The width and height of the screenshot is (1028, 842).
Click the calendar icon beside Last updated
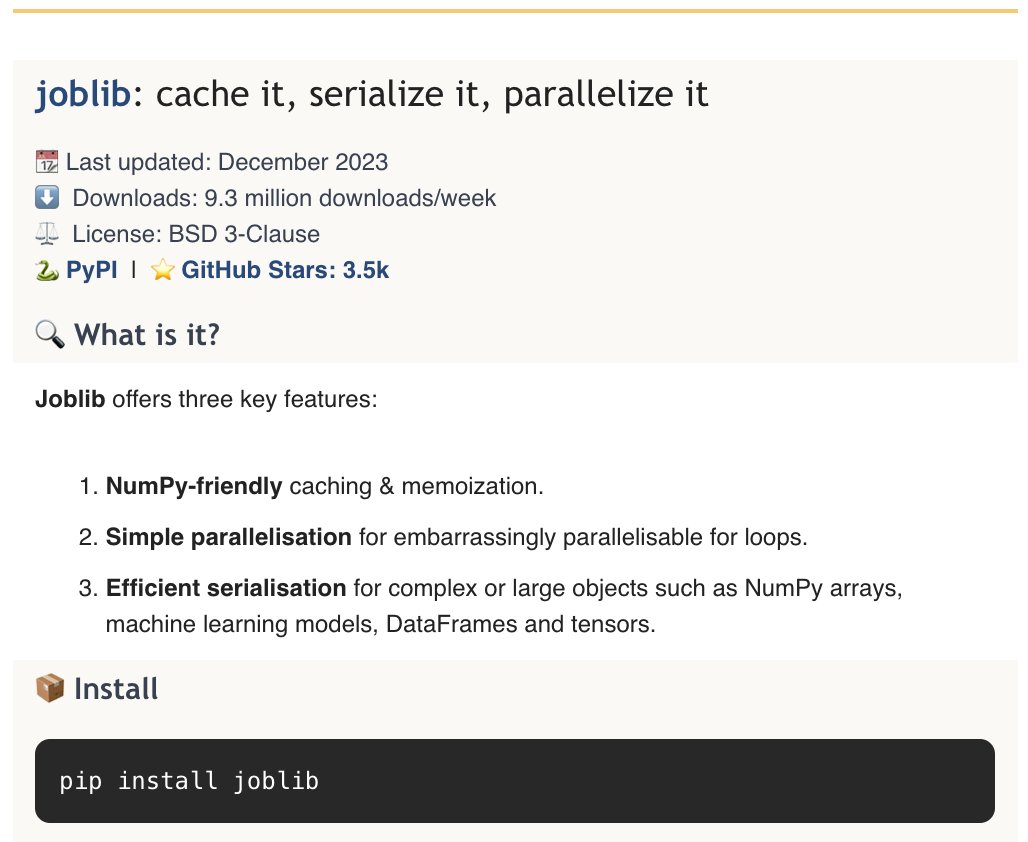point(47,162)
